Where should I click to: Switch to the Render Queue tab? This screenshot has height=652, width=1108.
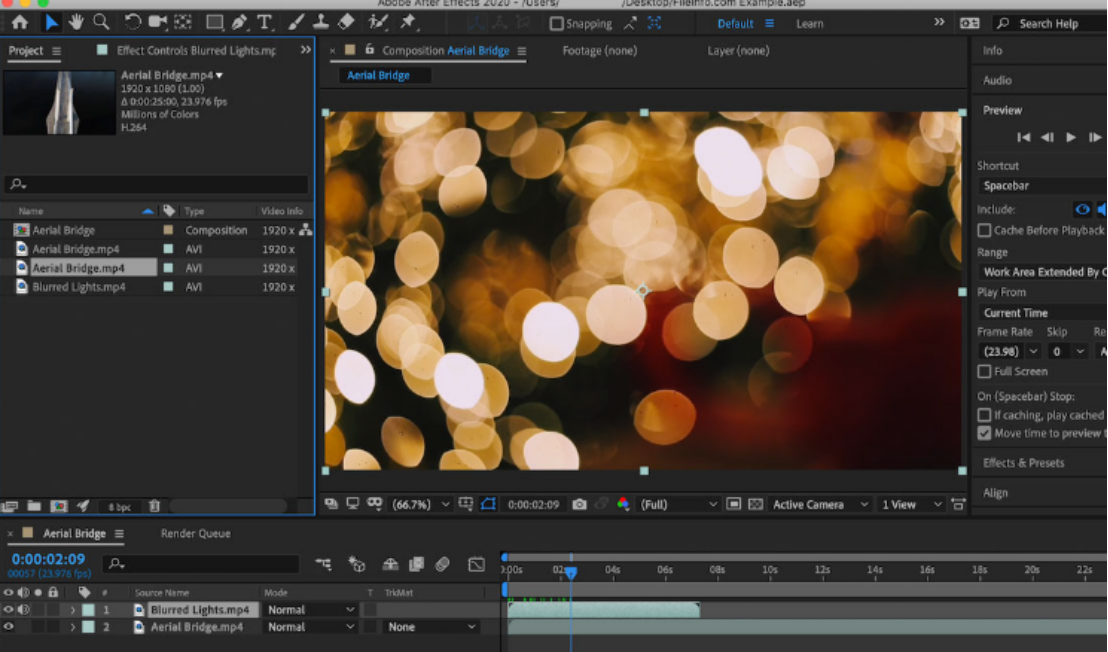pyautogui.click(x=195, y=533)
